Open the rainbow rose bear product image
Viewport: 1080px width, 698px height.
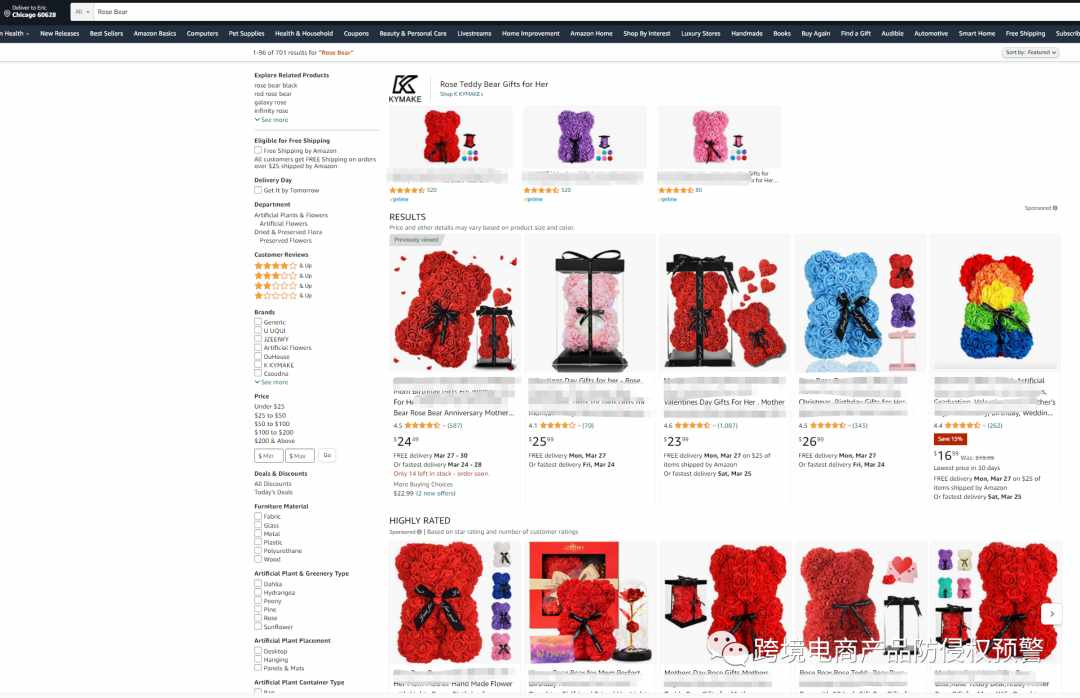coord(996,308)
